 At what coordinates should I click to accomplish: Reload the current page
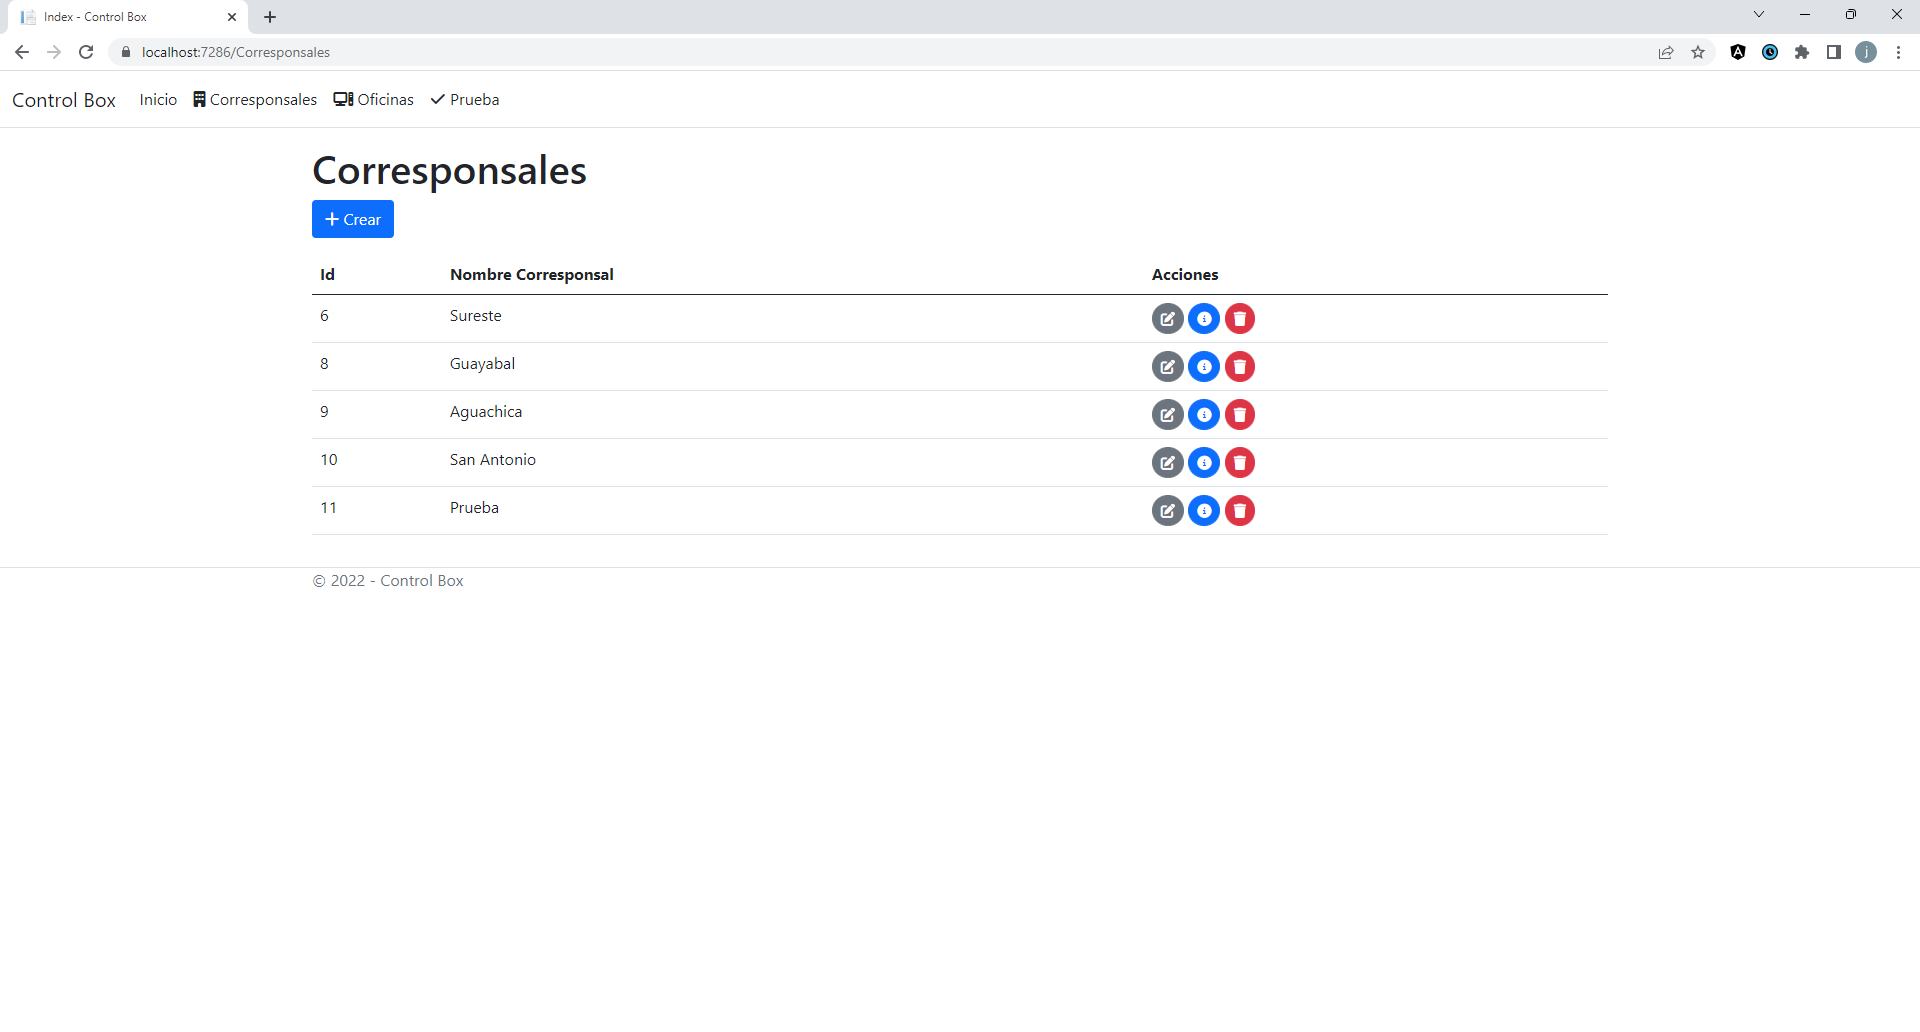click(x=86, y=52)
